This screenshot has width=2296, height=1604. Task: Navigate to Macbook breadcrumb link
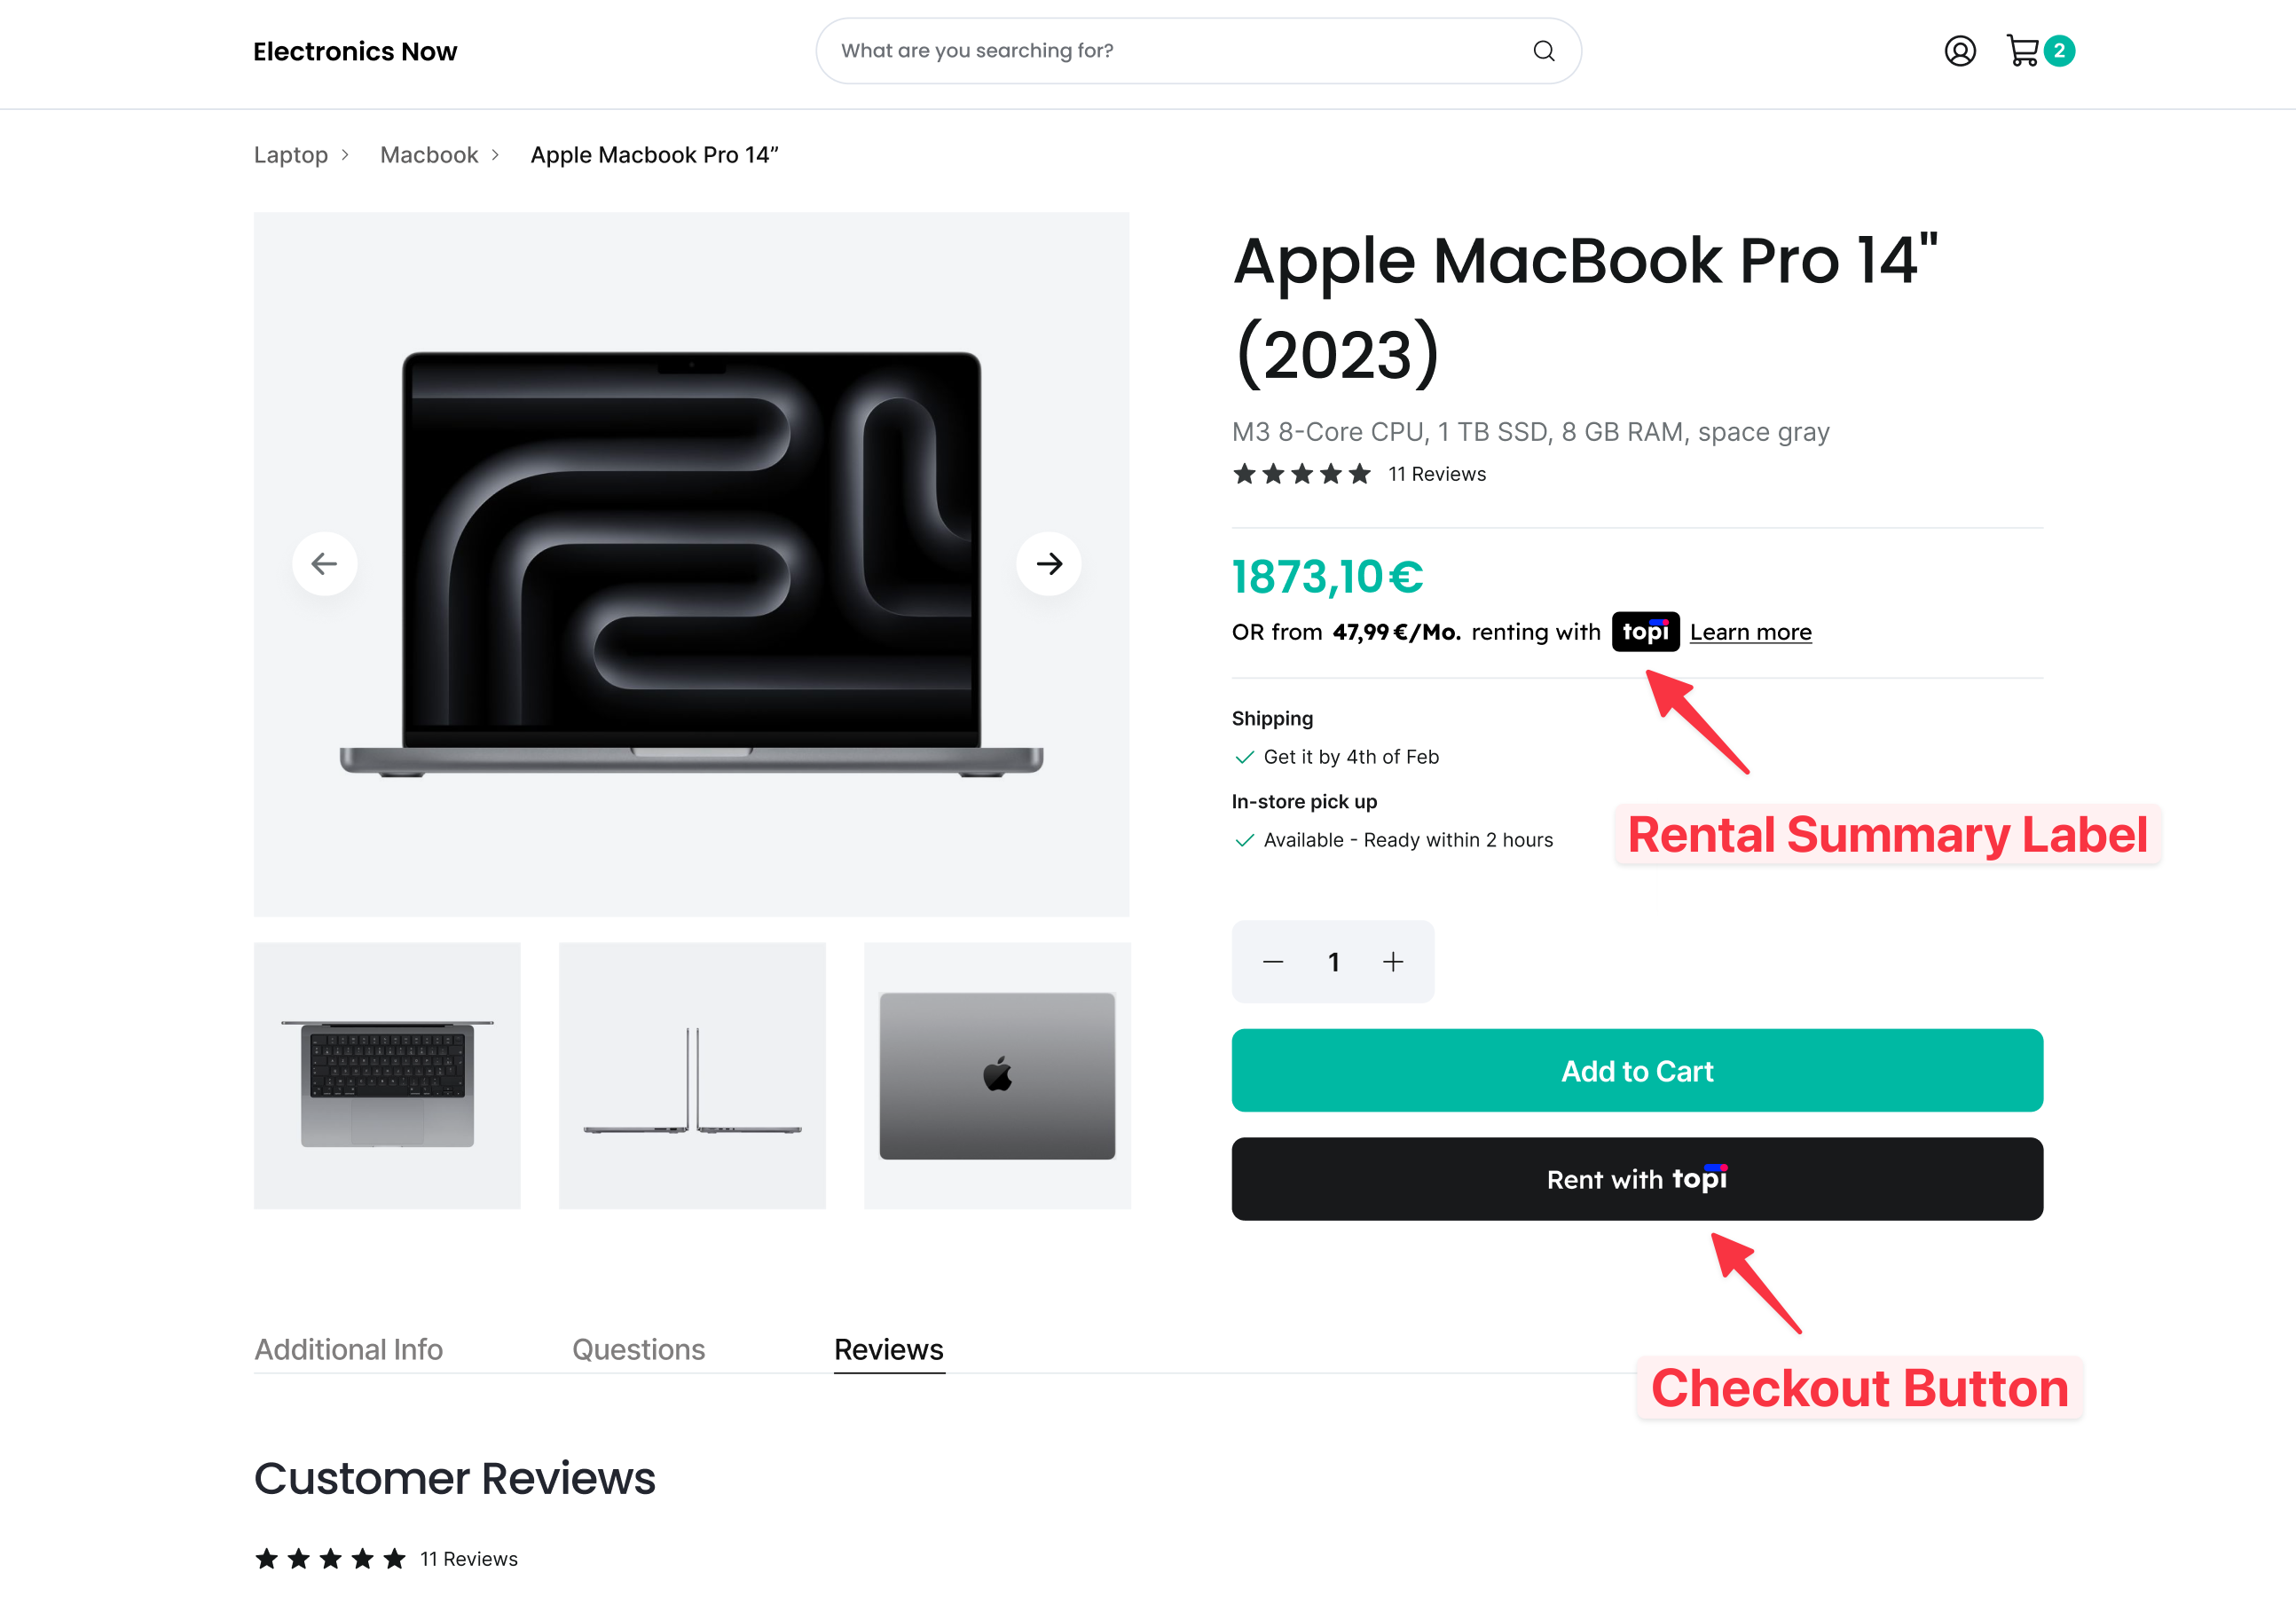pyautogui.click(x=429, y=155)
